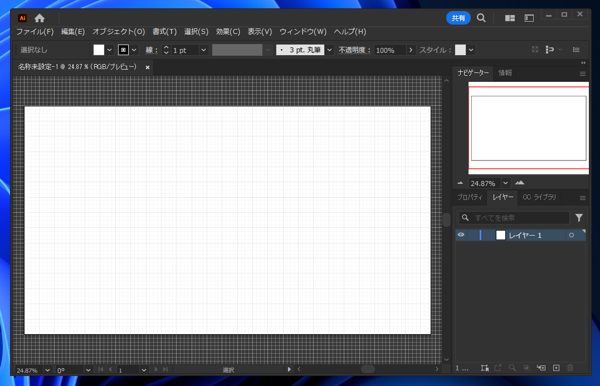Open the workspace switcher icon
The height and width of the screenshot is (386, 600).
(529, 18)
